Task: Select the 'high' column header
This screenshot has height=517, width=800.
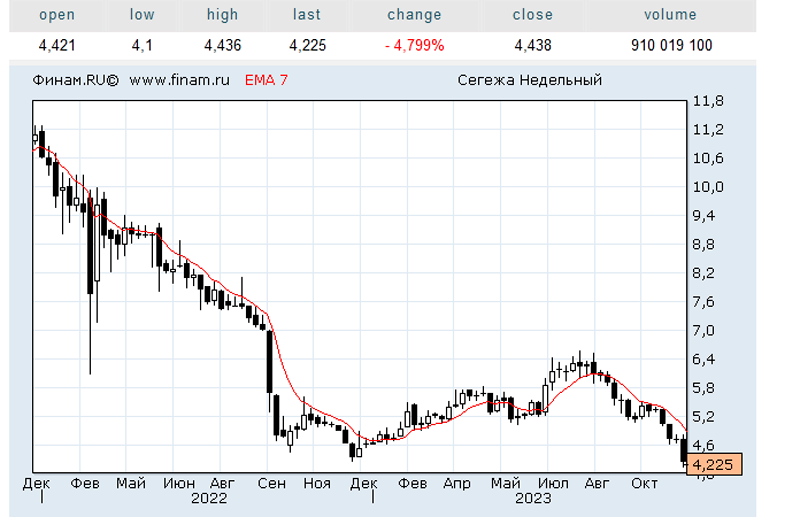Action: [x=222, y=15]
